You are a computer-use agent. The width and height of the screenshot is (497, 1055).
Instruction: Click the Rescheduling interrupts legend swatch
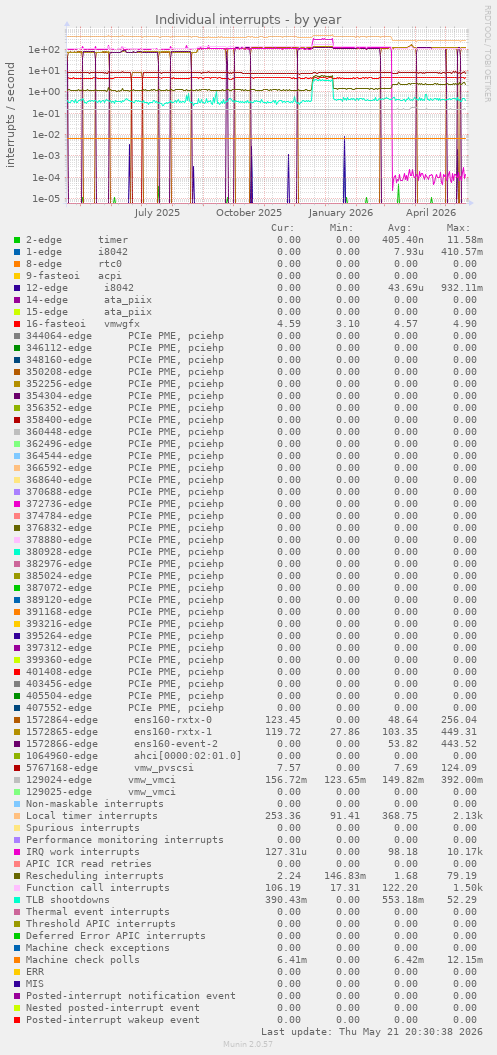(17, 875)
